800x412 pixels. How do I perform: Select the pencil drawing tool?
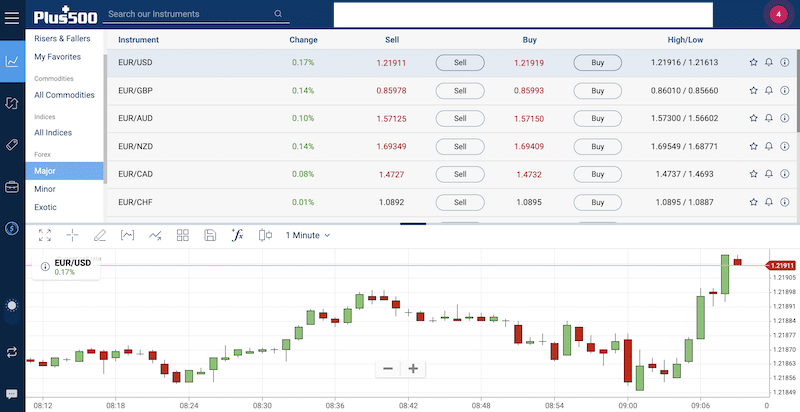pos(100,235)
